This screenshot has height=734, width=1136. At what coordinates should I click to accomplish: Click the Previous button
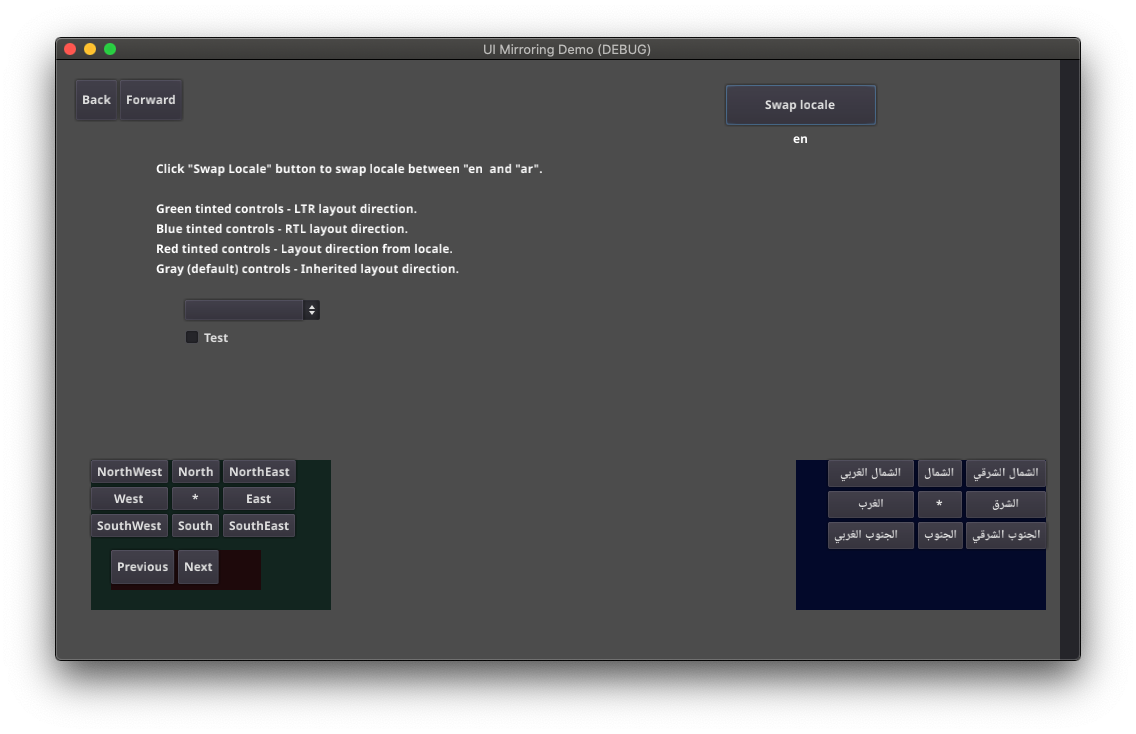point(142,567)
